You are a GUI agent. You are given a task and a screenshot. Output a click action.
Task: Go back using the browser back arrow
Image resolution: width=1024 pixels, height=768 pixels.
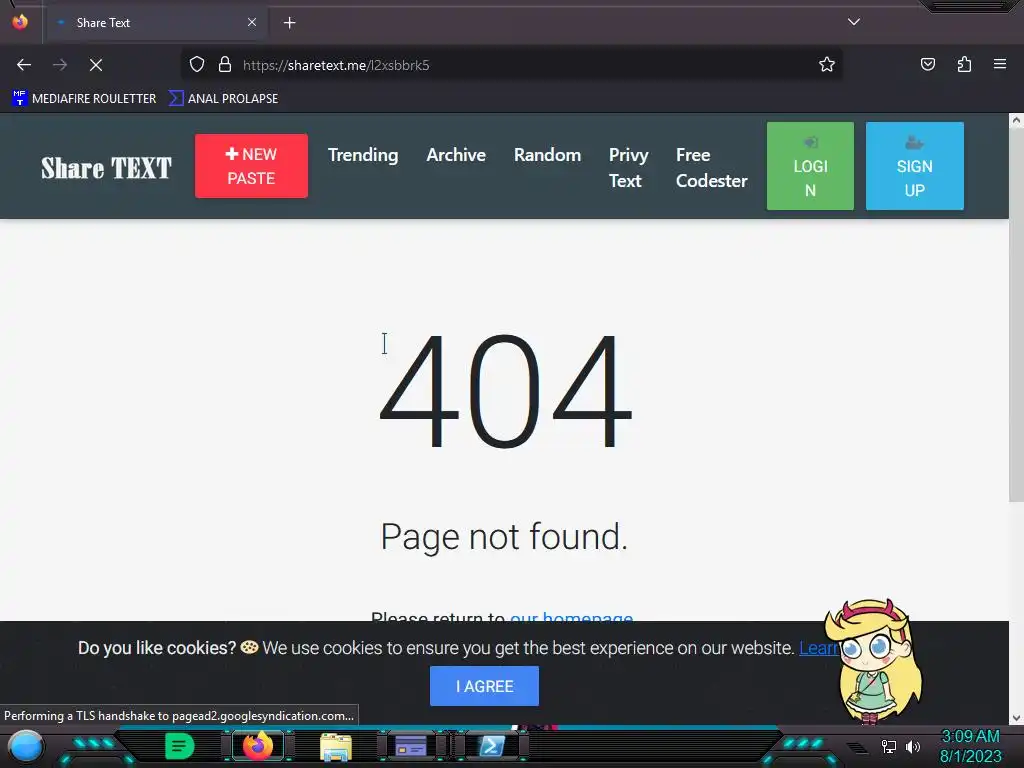24,65
